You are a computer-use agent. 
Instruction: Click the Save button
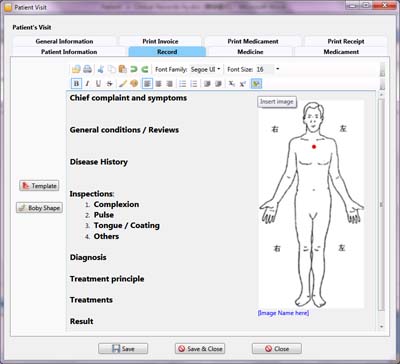123,349
